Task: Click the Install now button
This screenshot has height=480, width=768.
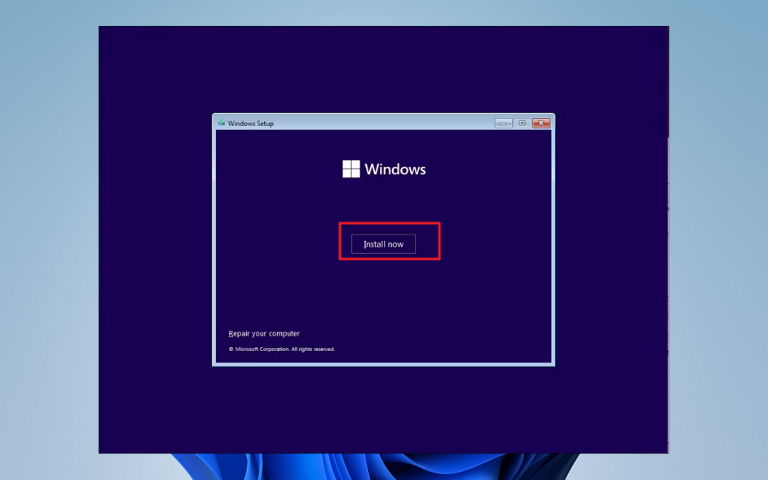Action: click(x=383, y=244)
